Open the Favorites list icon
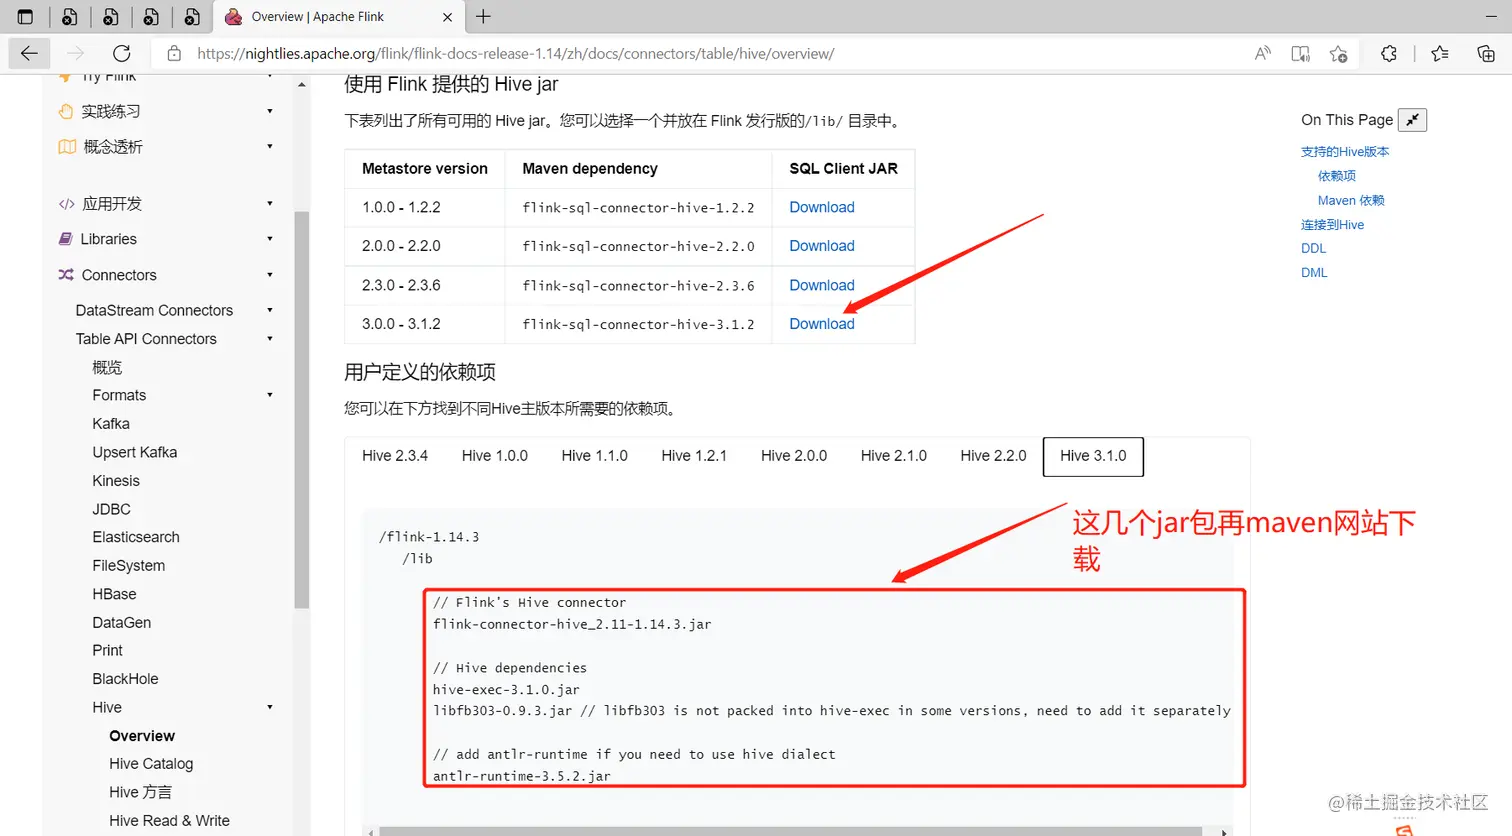Viewport: 1512px width, 836px height. [1440, 54]
